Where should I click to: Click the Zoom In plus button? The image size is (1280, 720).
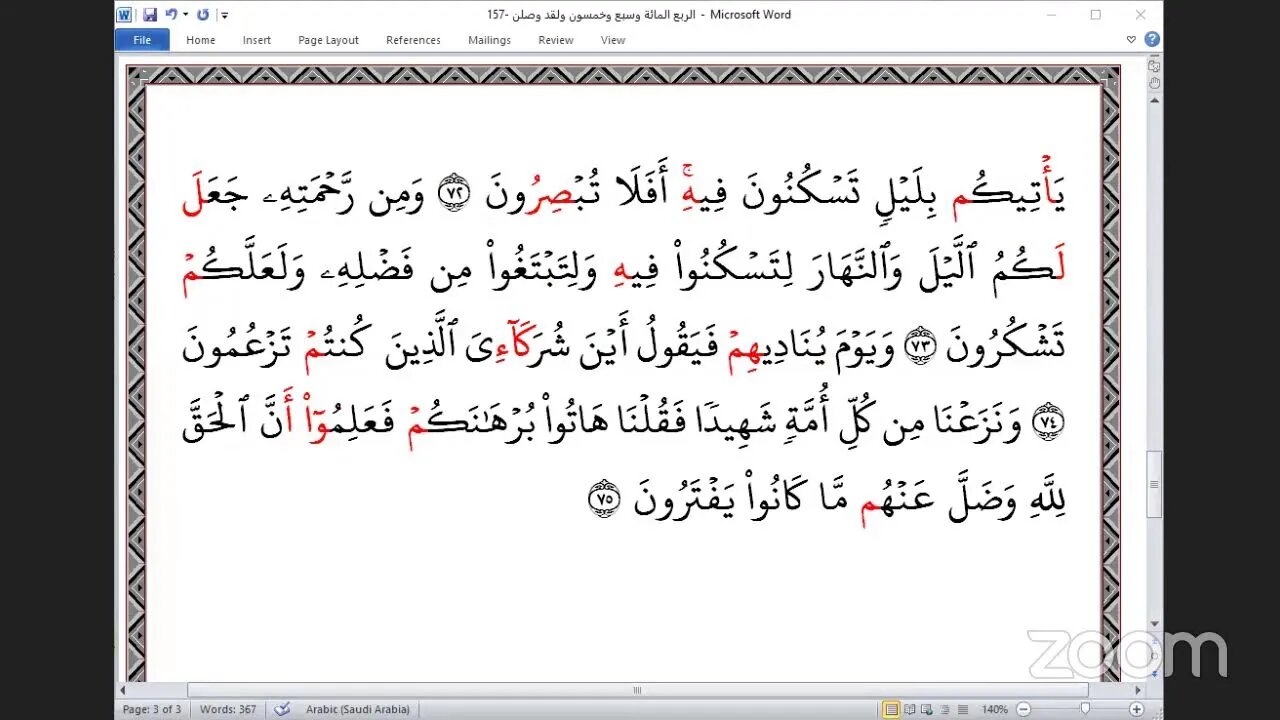tap(1136, 709)
